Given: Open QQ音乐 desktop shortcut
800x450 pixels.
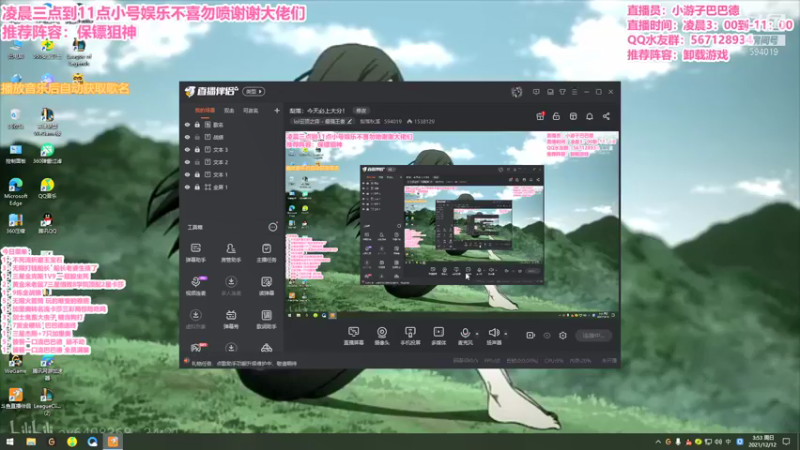Looking at the screenshot, I should [x=47, y=188].
